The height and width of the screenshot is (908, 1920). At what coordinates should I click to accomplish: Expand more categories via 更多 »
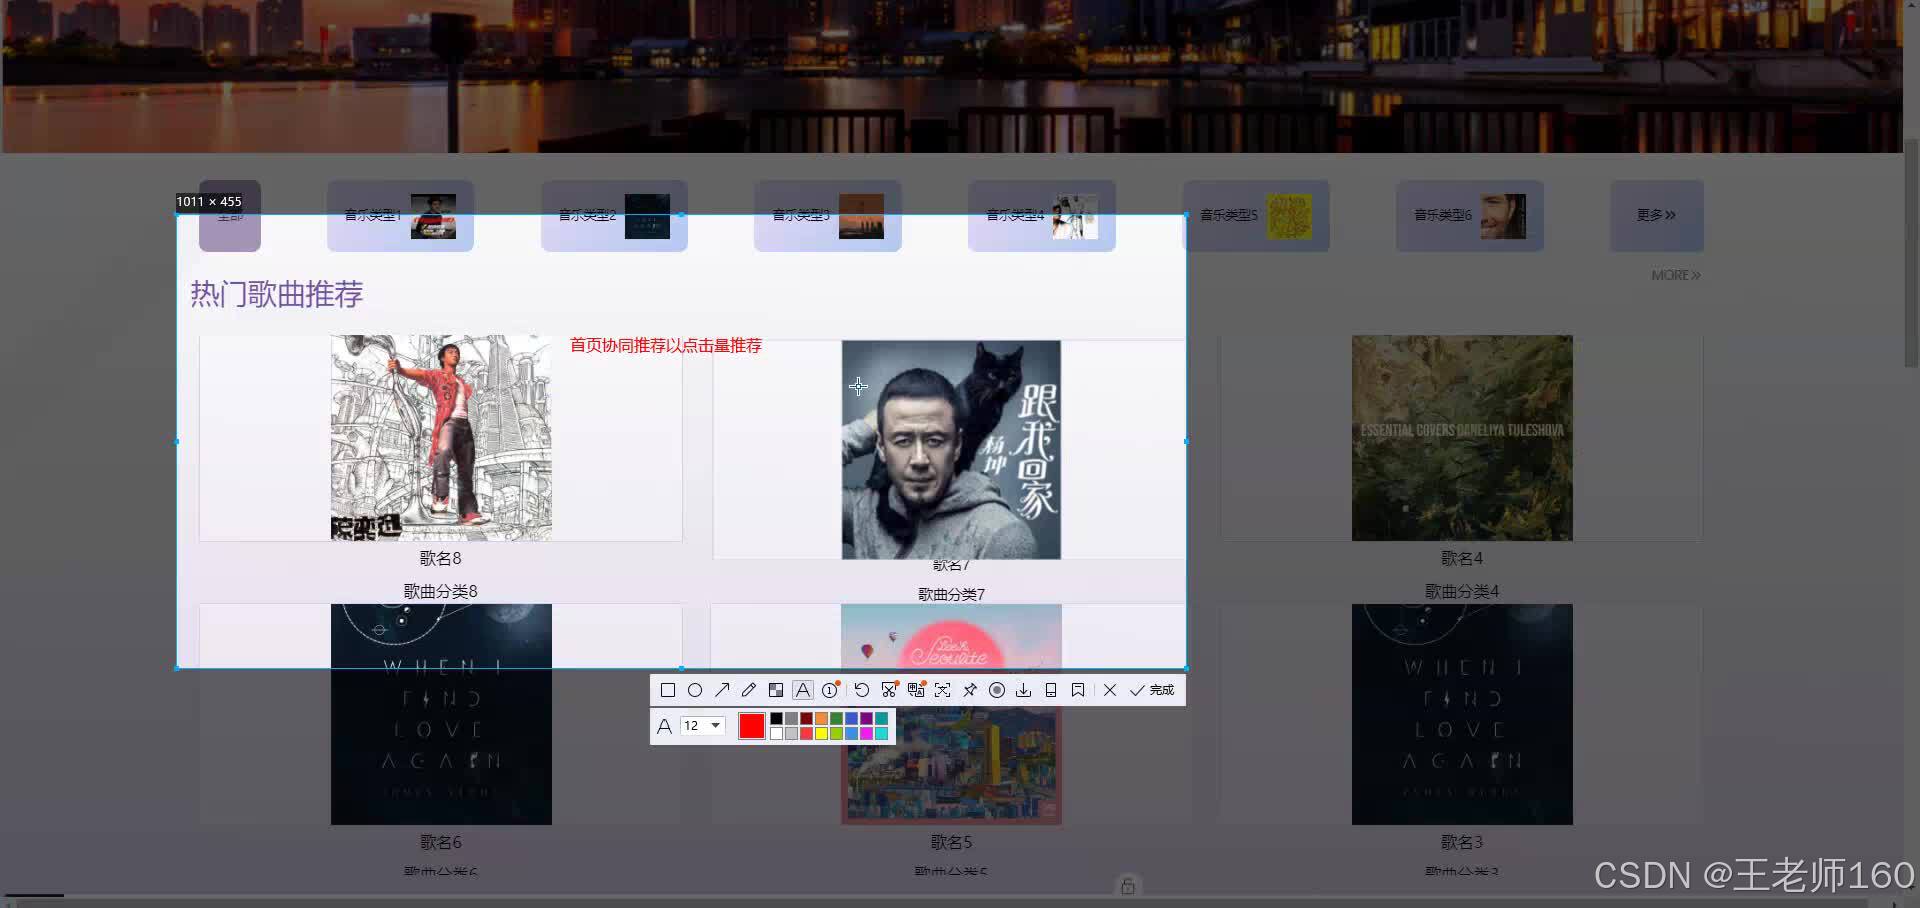coord(1657,216)
